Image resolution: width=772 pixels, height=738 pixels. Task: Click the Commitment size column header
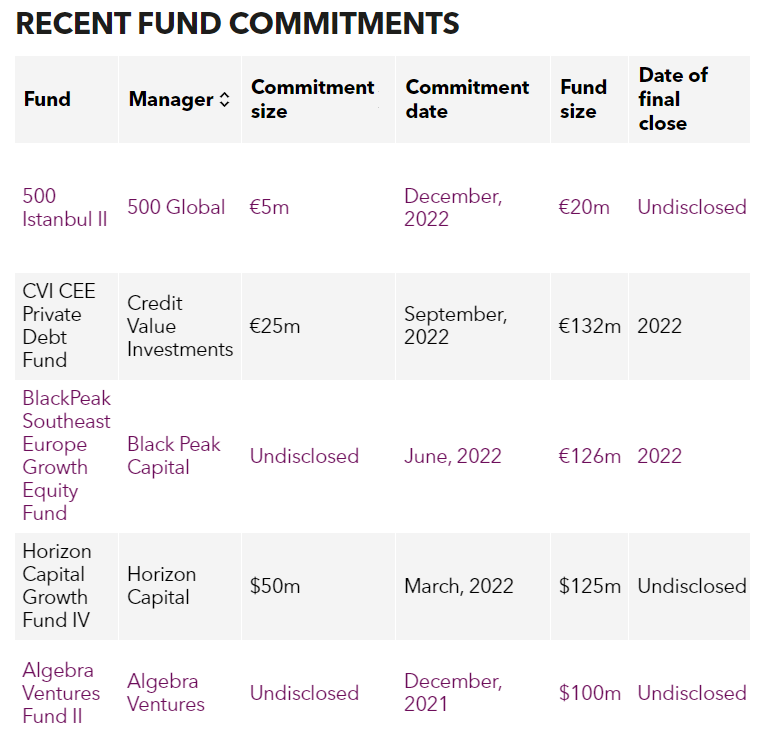[313, 99]
